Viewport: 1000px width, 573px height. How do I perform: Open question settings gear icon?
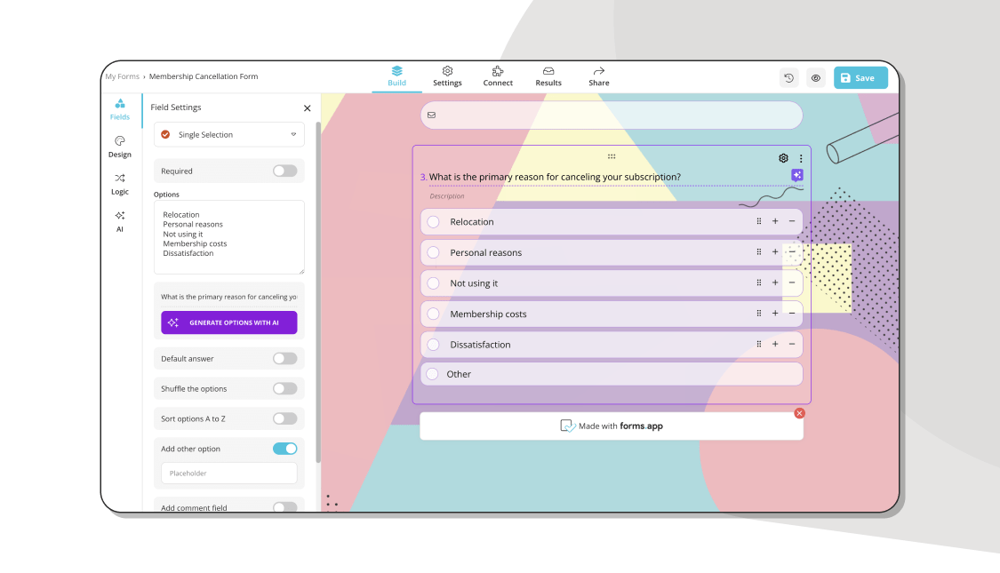[783, 158]
